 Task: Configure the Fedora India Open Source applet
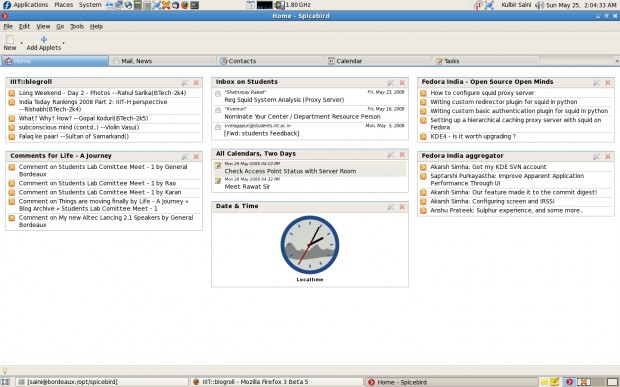coord(596,83)
